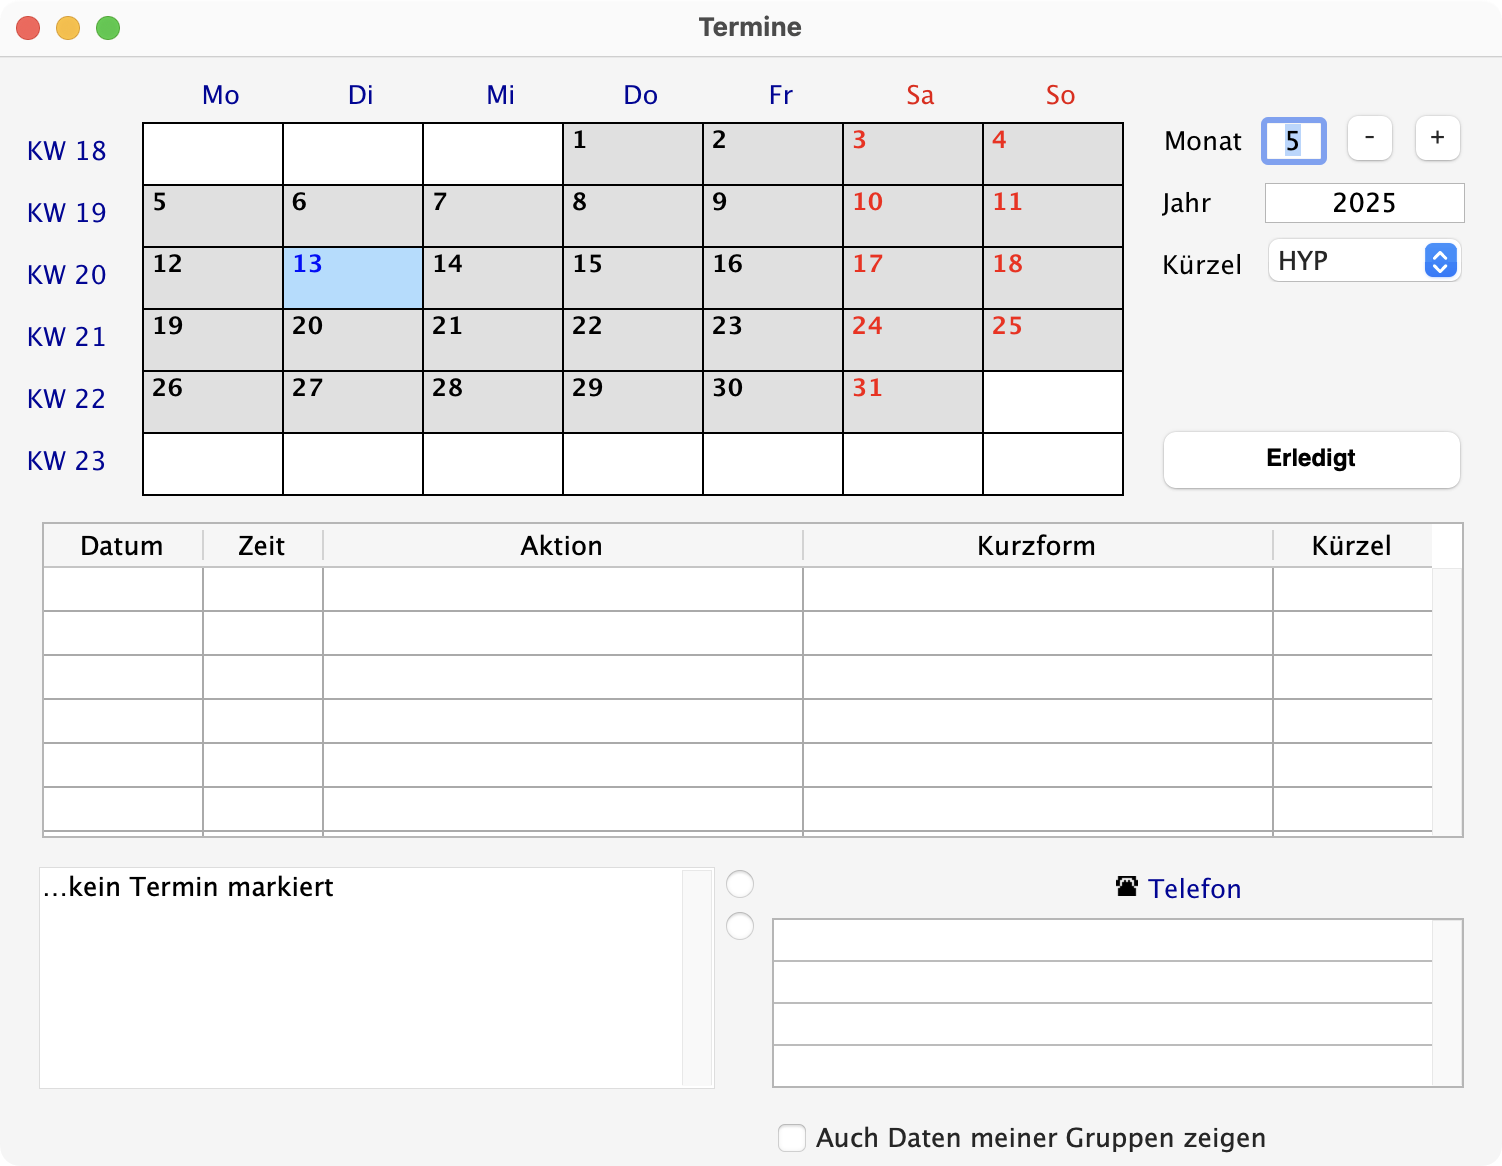Click the telephone icon next to Telefon
The image size is (1502, 1166).
(x=1127, y=887)
